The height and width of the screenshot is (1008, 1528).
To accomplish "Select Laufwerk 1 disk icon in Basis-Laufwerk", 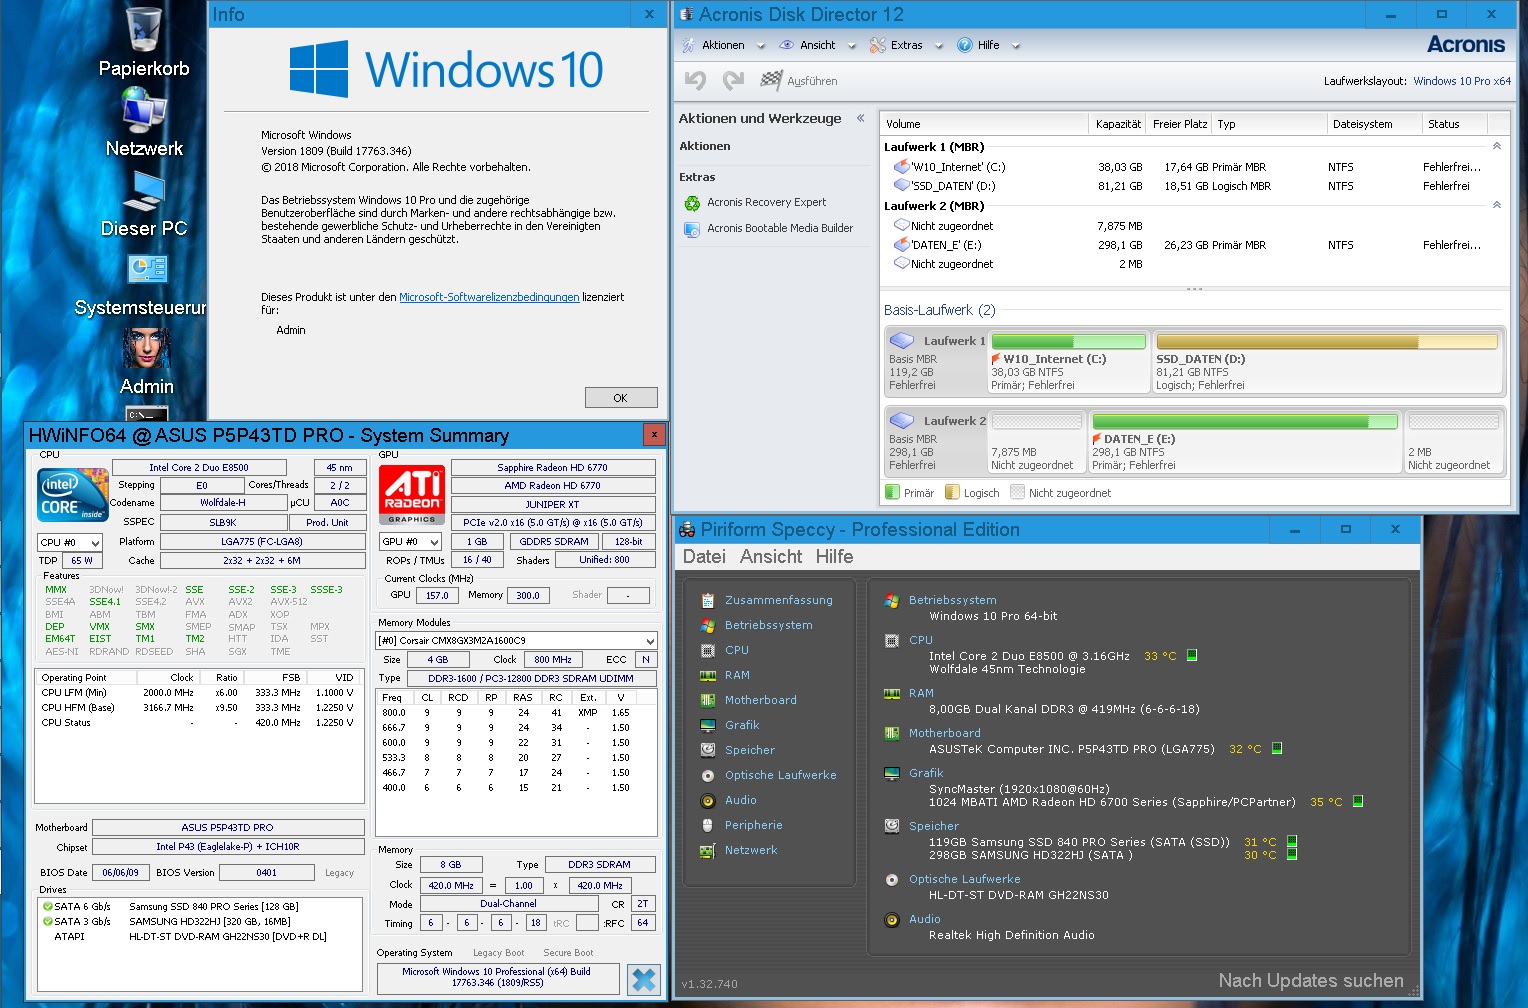I will click(902, 340).
